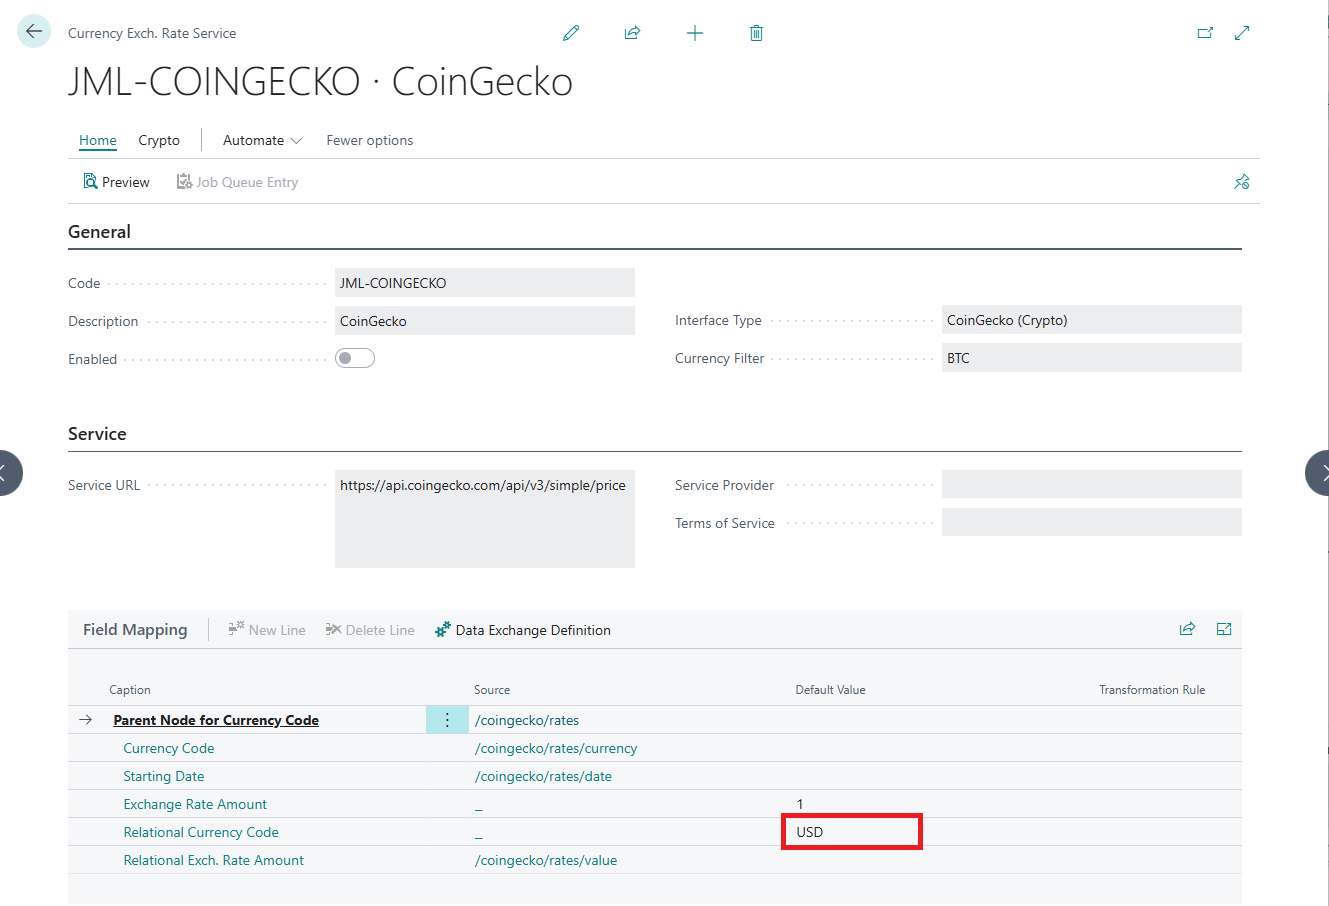Select the Currency Code mapping row
This screenshot has height=906, width=1329.
click(655, 748)
